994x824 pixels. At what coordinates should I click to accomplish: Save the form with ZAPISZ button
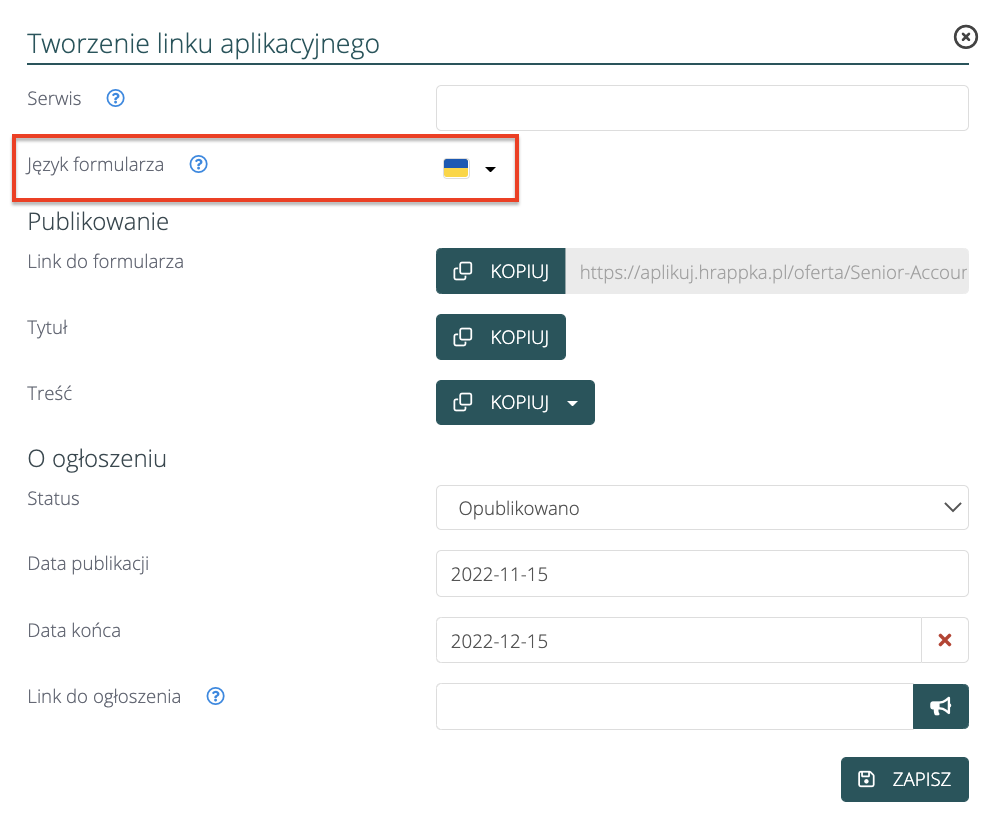905,779
